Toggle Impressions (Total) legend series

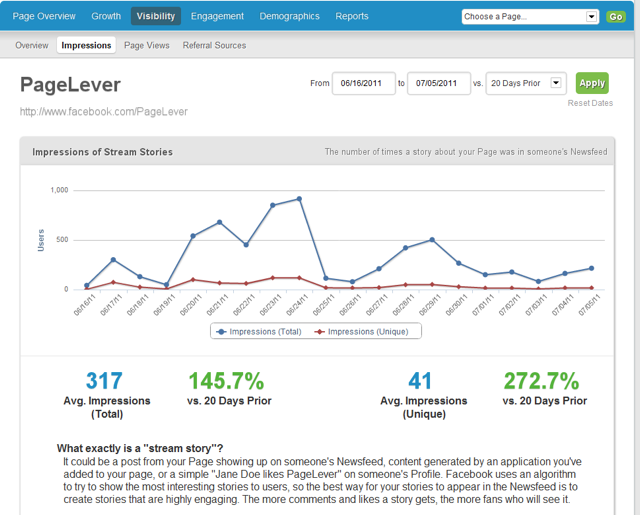(x=257, y=331)
